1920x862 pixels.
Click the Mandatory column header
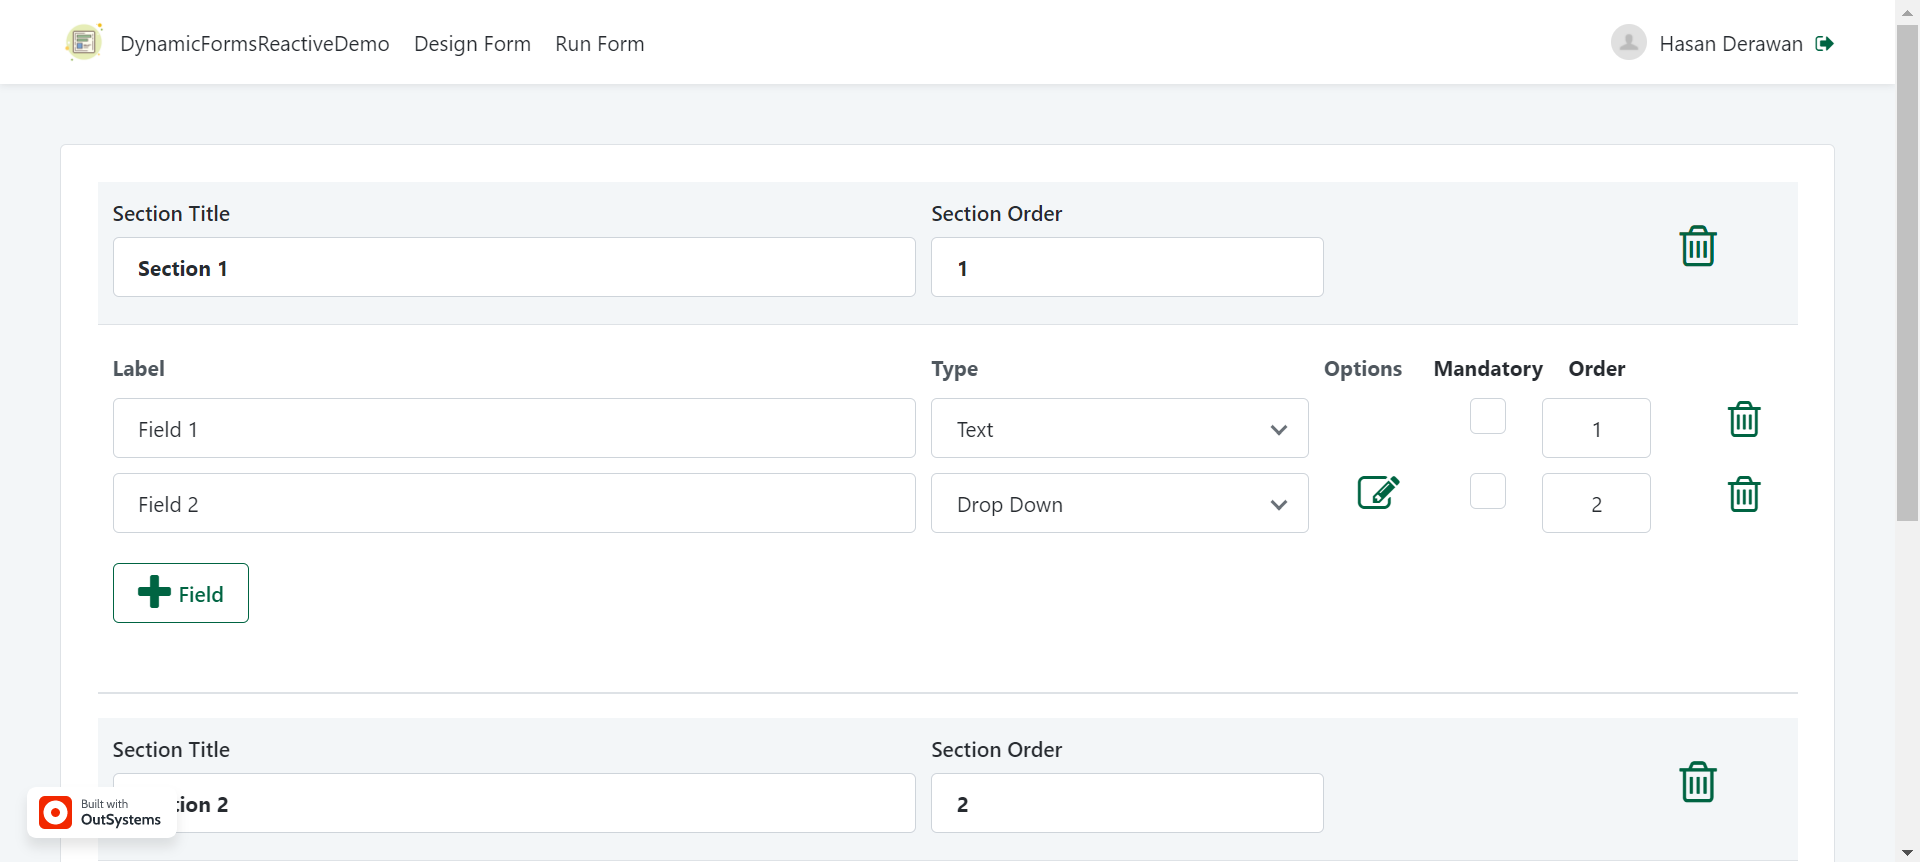point(1488,369)
